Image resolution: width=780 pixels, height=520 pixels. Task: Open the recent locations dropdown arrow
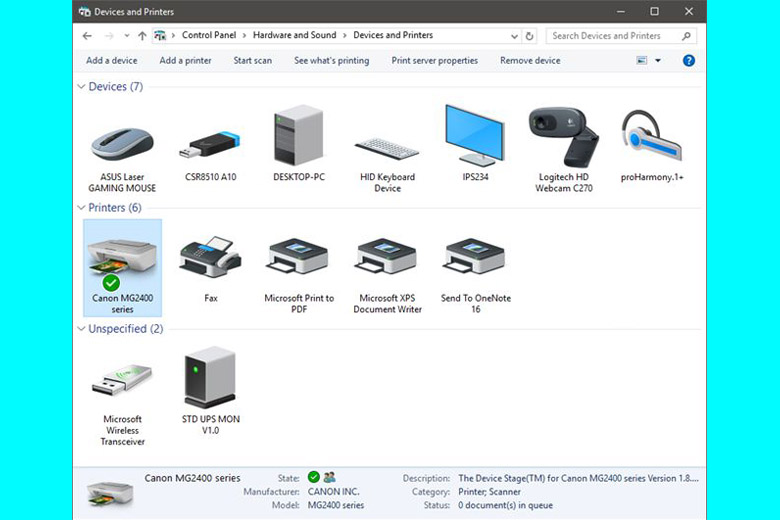tap(127, 36)
